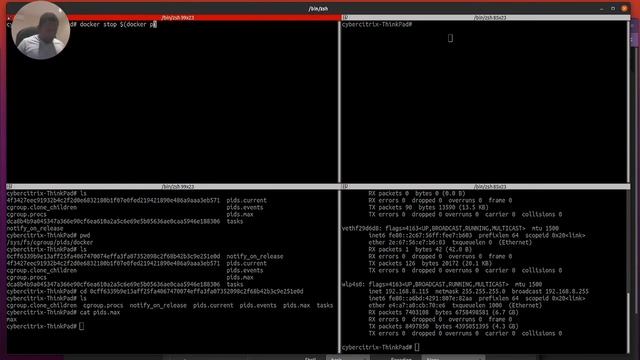The width and height of the screenshot is (640, 360).
Task: Click the 'inet6 fe80::a6bd:4291:807e:82aa' line
Action: click(477, 298)
